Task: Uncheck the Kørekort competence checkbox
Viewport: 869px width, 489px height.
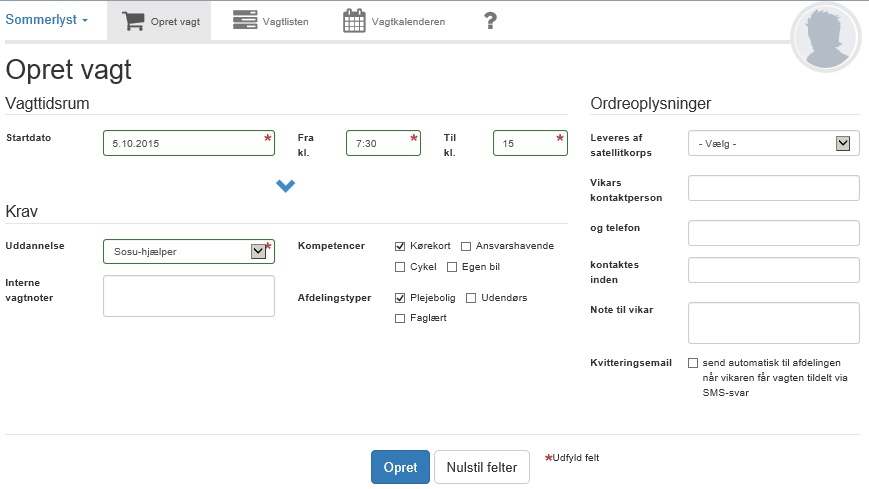Action: pyautogui.click(x=400, y=246)
